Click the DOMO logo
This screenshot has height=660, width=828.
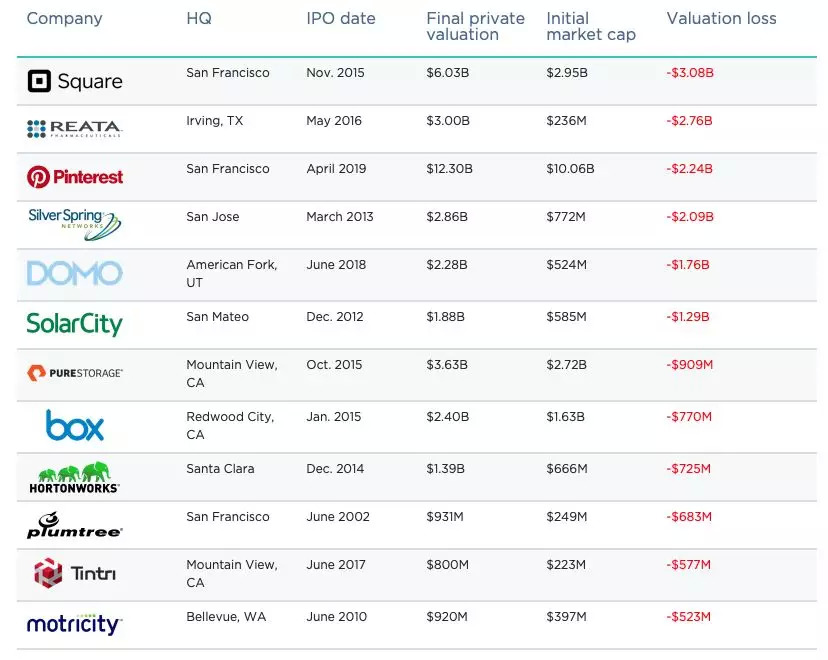tap(74, 273)
